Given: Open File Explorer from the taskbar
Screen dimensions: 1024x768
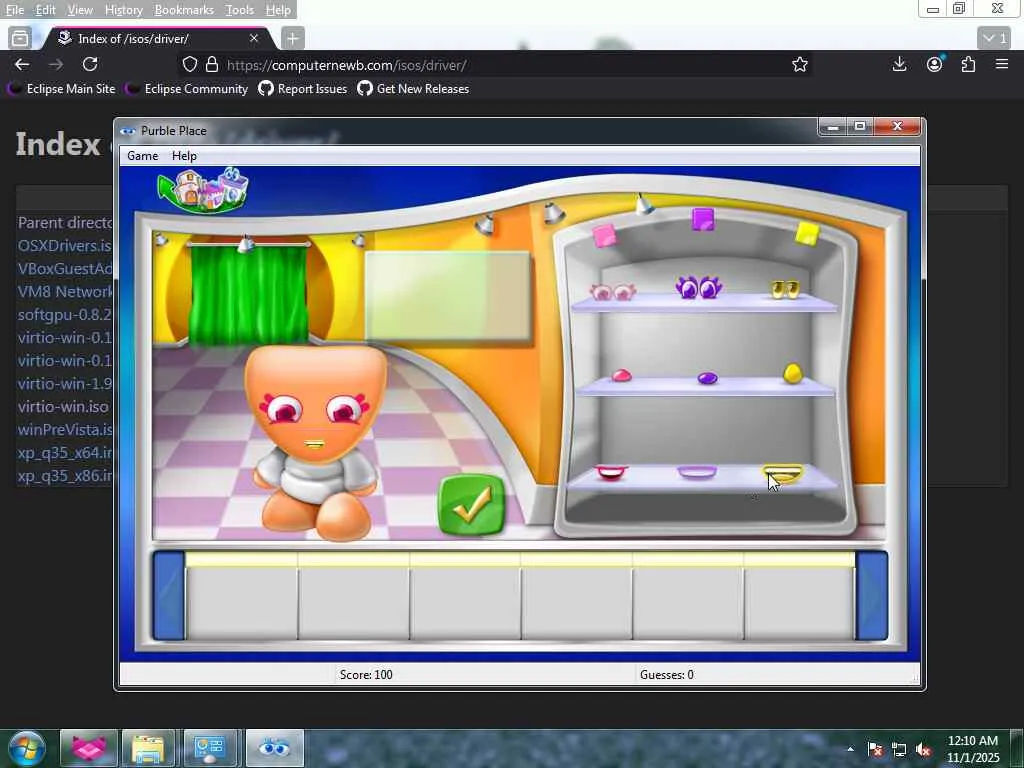Looking at the screenshot, I should 149,748.
